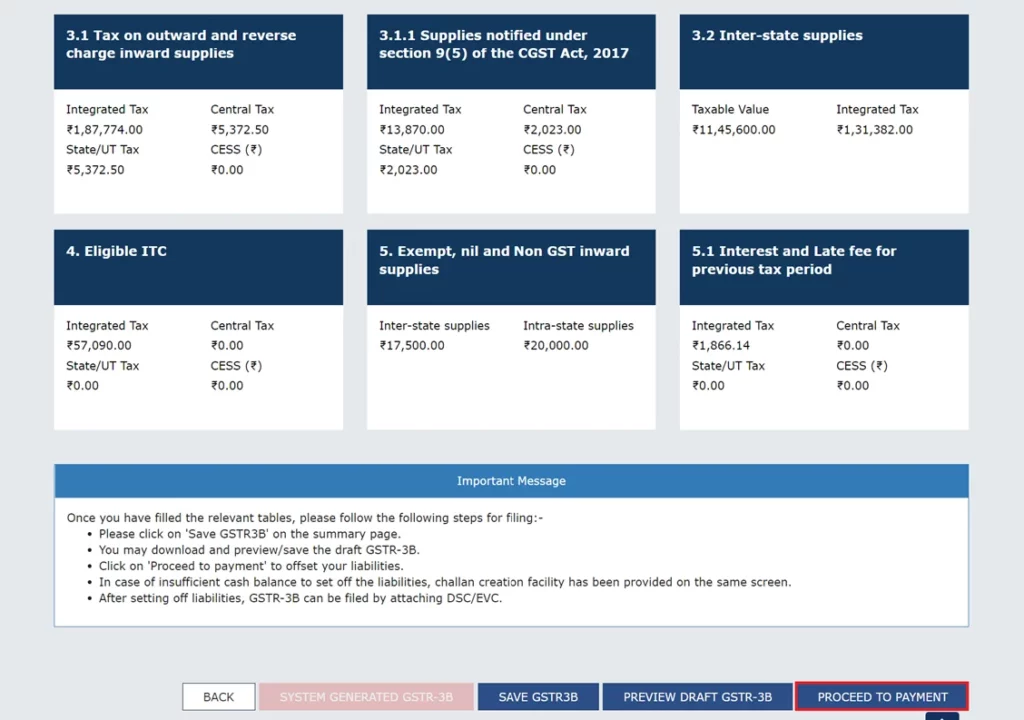The image size is (1024, 720).
Task: Open PREVIEW DRAFT GSTR-3B
Action: point(697,697)
